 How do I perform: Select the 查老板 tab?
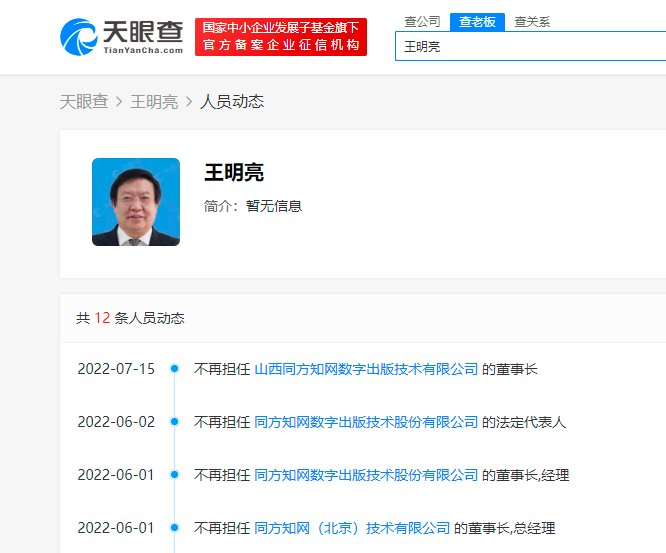477,22
